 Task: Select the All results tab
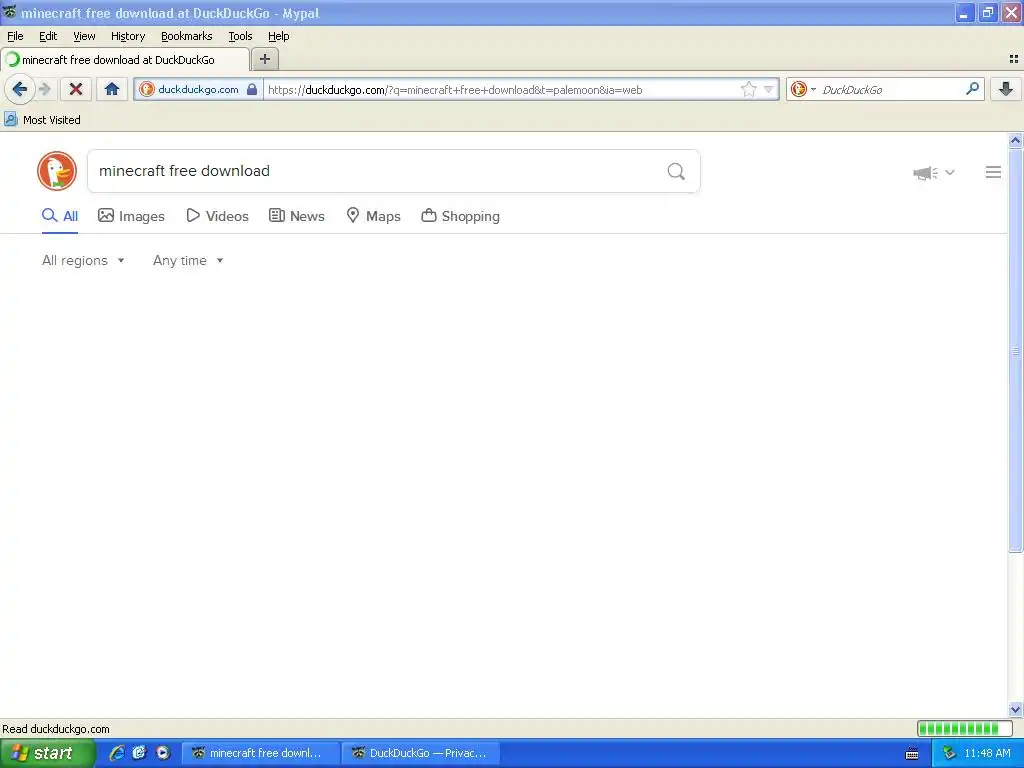pyautogui.click(x=60, y=216)
